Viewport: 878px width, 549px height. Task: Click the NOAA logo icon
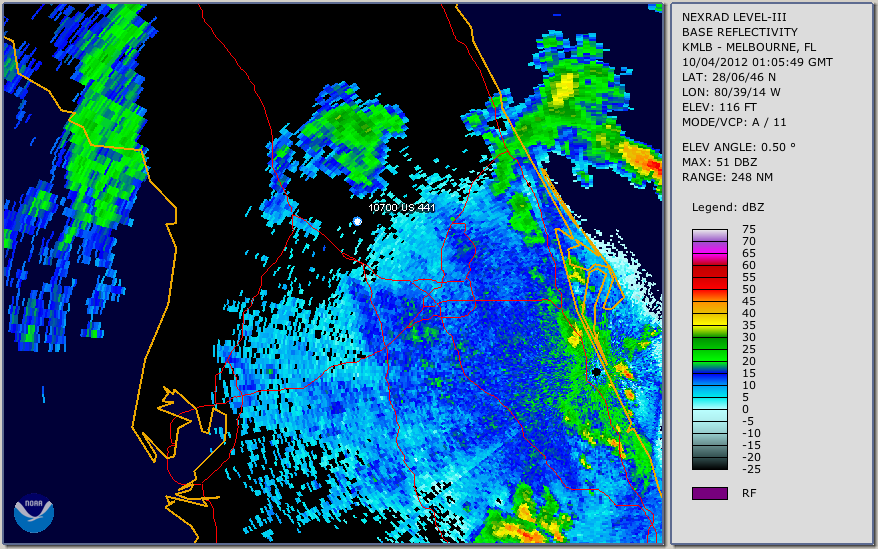(34, 513)
